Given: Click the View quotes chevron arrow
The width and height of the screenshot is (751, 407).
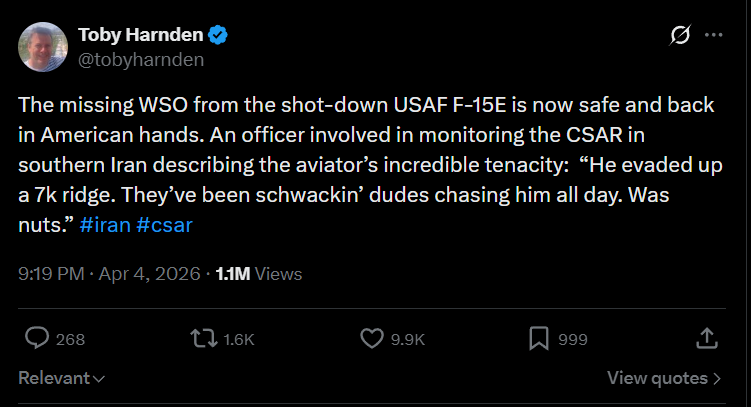Looking at the screenshot, I should [717, 379].
